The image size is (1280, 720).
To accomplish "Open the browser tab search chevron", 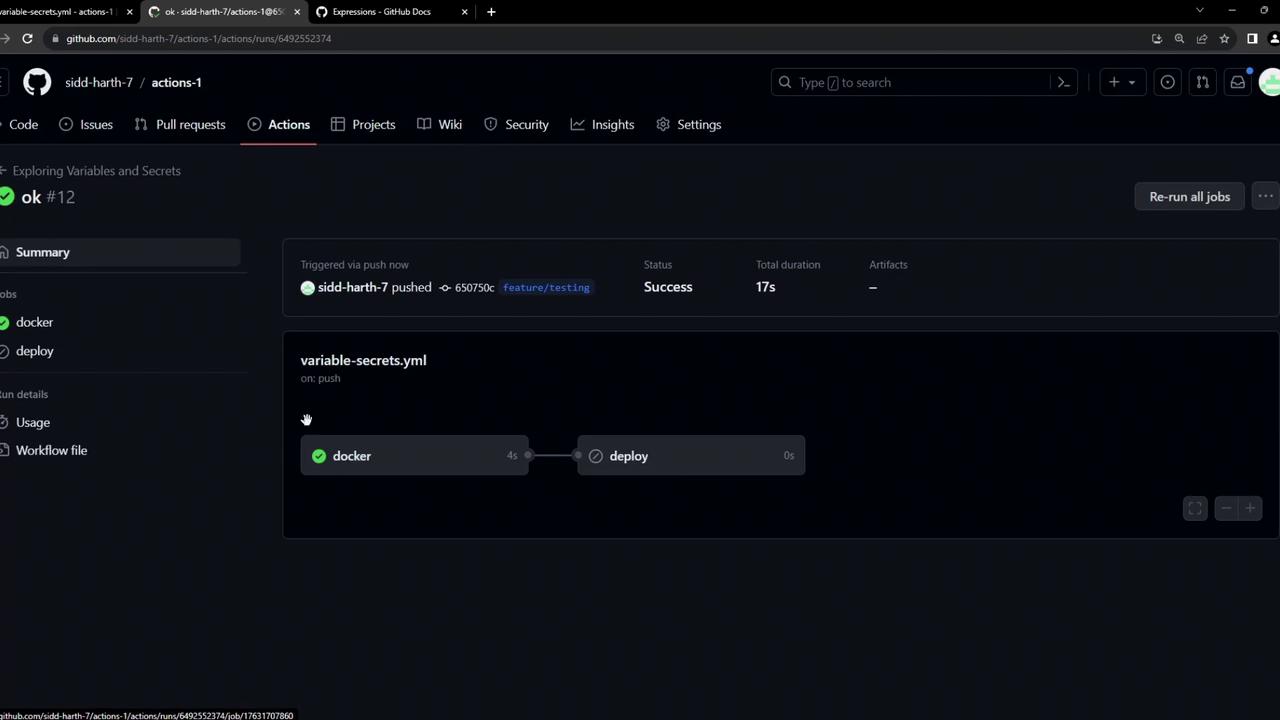I will click(x=1200, y=11).
